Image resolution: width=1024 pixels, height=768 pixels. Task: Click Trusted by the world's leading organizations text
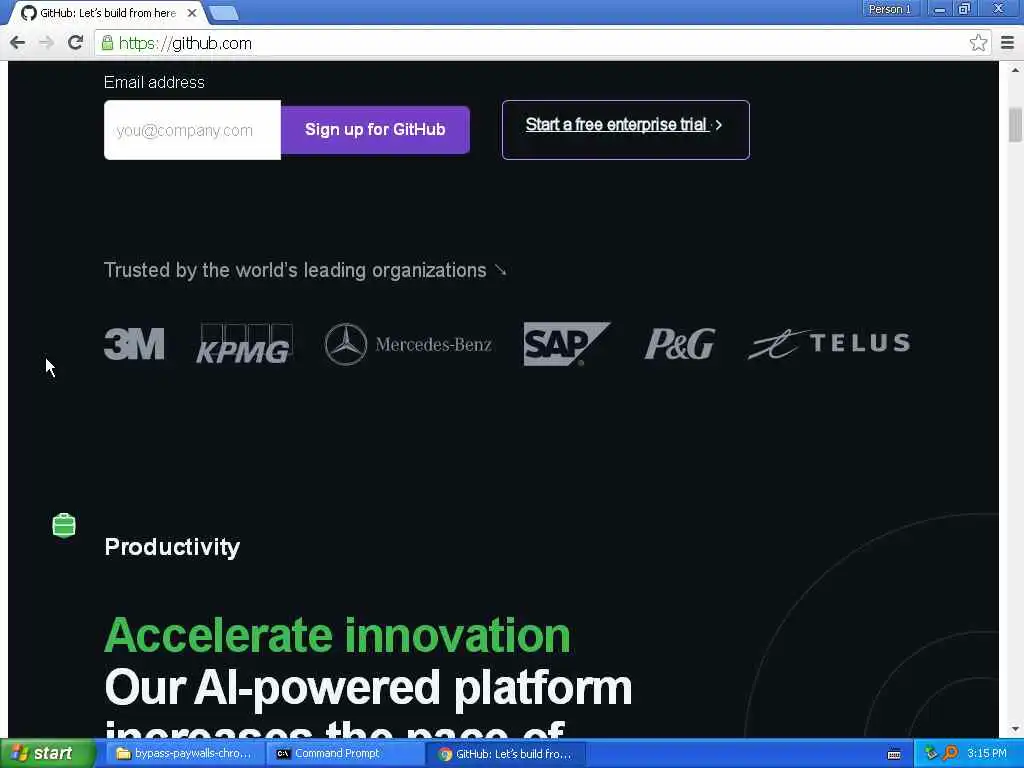tap(295, 270)
